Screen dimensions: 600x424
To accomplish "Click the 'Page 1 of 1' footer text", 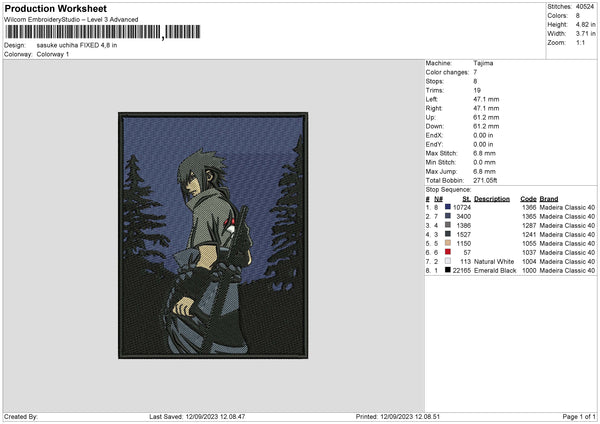I will (x=579, y=417).
